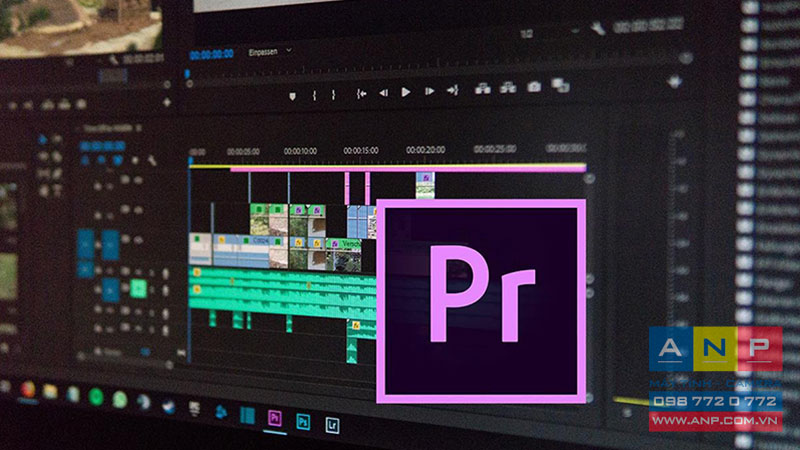
Task: Click the Extract button
Action: pos(508,88)
